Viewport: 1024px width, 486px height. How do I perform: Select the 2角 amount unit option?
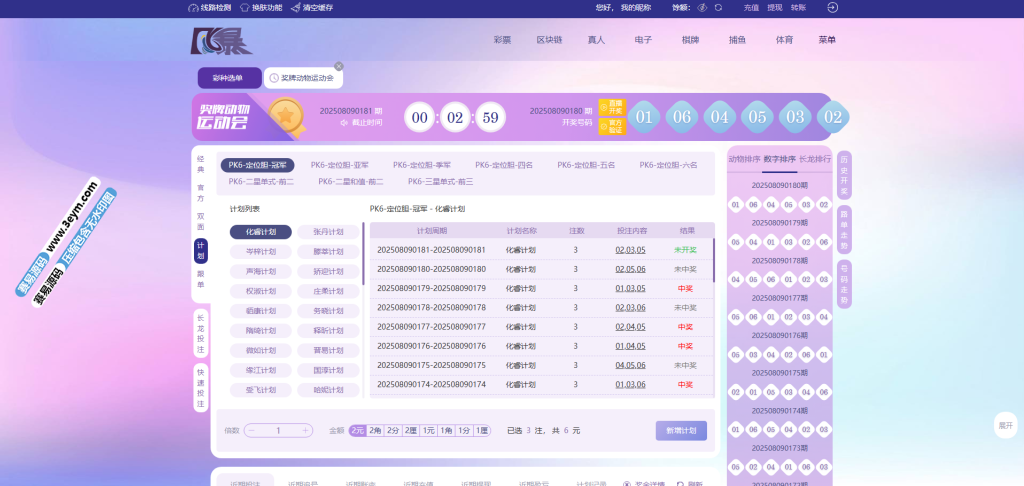(375, 430)
